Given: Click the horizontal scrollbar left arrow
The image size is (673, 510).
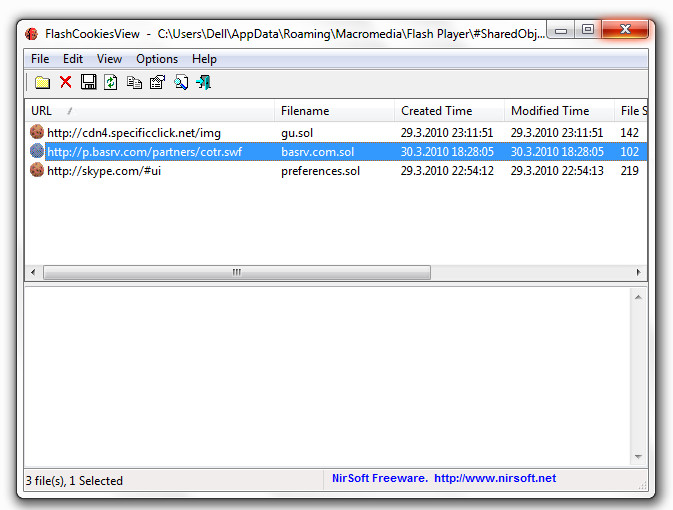Looking at the screenshot, I should click(33, 272).
